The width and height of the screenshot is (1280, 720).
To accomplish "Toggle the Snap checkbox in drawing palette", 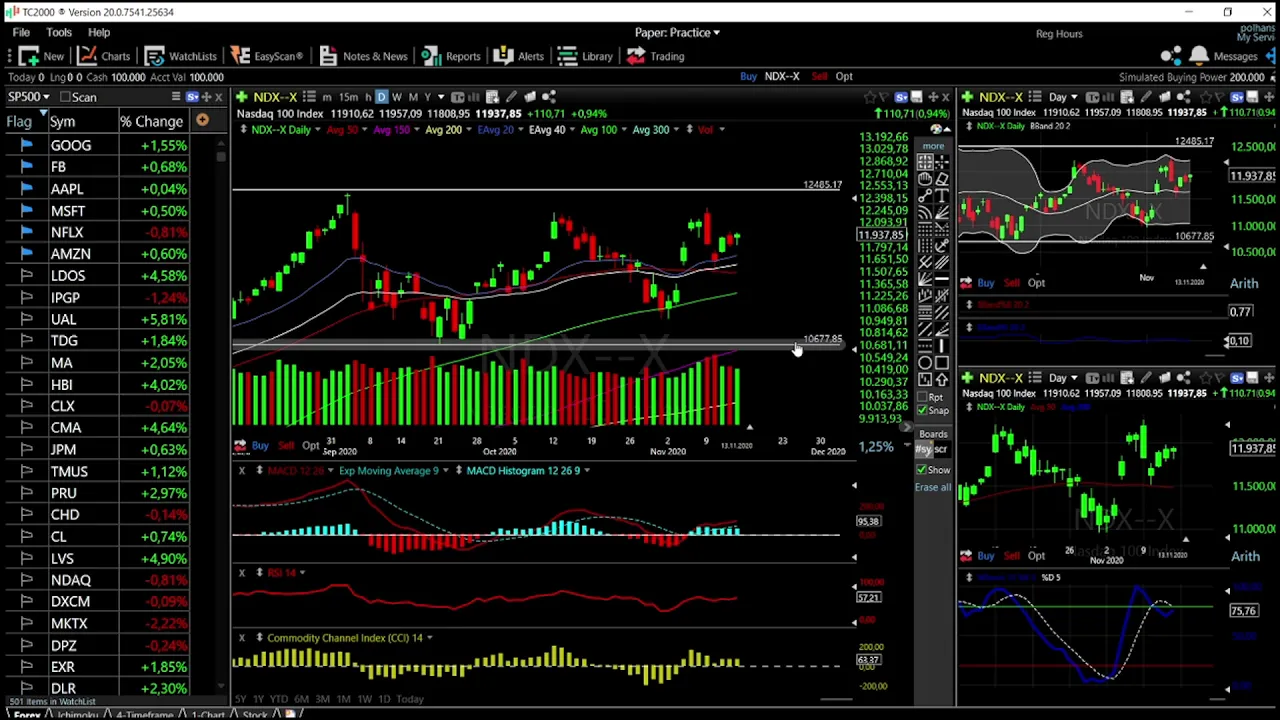I will (x=922, y=410).
